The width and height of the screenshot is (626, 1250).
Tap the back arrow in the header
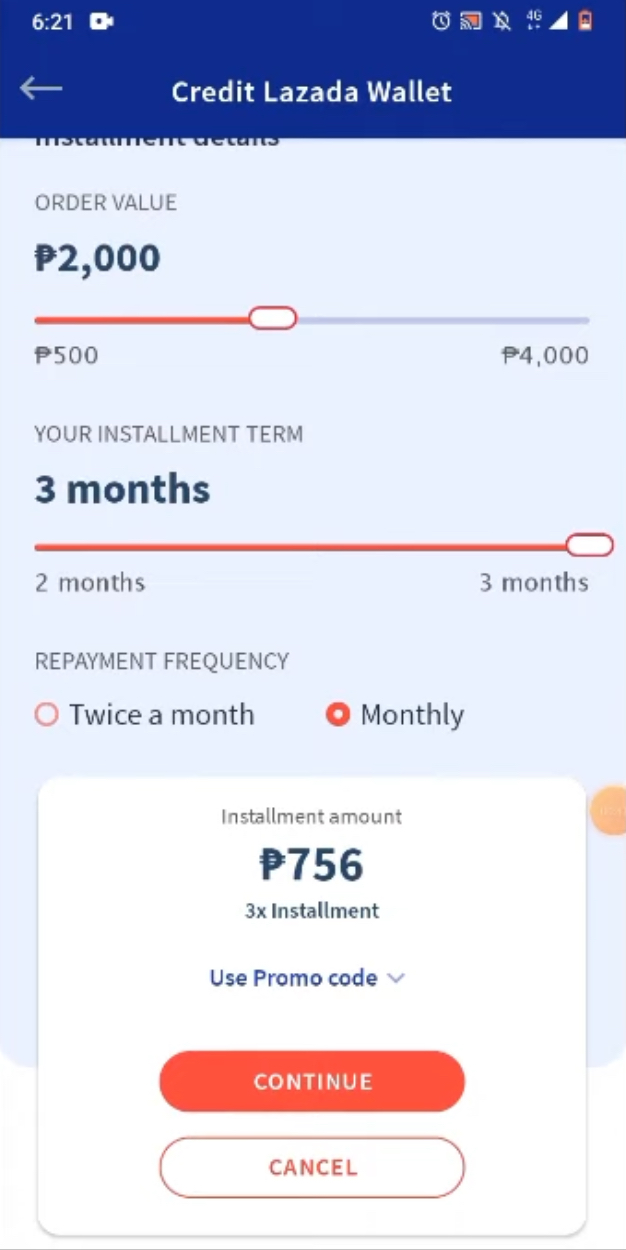[41, 89]
